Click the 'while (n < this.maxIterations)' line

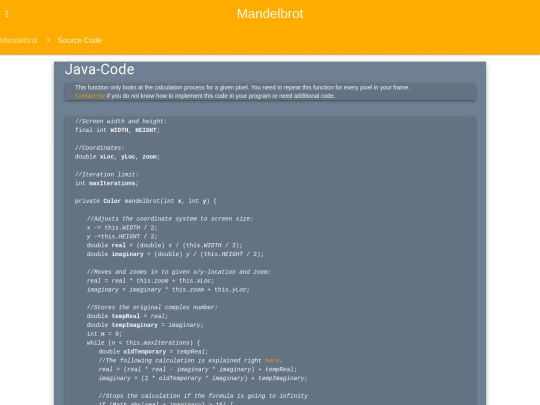(x=143, y=343)
